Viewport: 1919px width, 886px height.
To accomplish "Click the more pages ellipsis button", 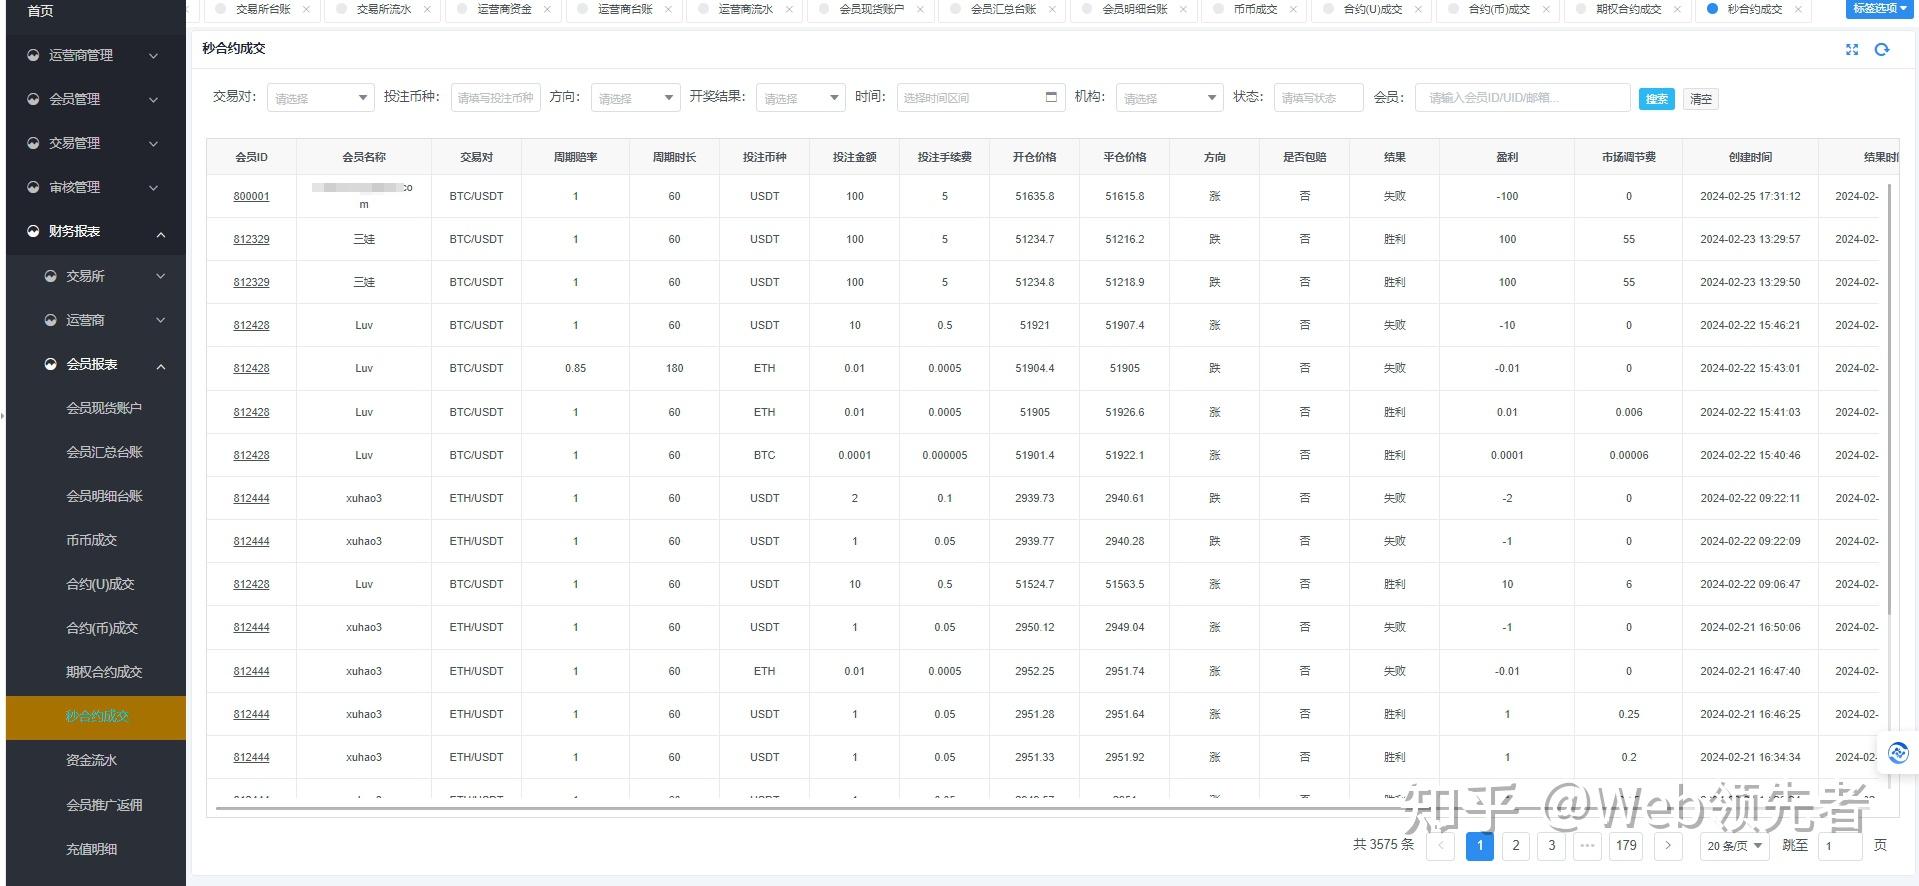I will (x=1587, y=846).
